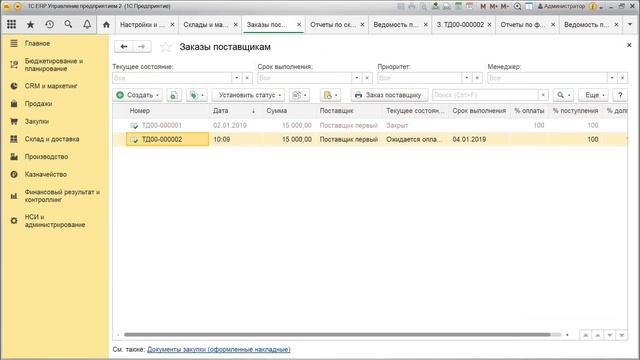
Task: Close the Заказы пос... tab
Action: point(299,24)
